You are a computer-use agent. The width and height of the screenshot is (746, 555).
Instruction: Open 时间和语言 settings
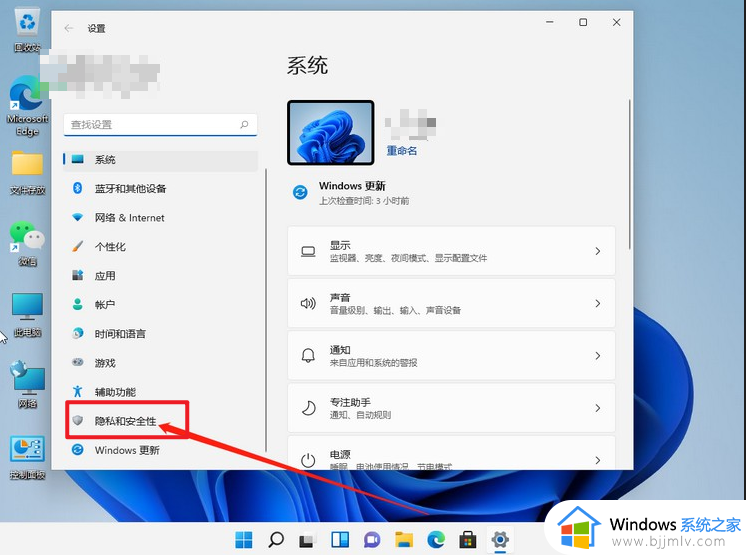[x=161, y=334]
